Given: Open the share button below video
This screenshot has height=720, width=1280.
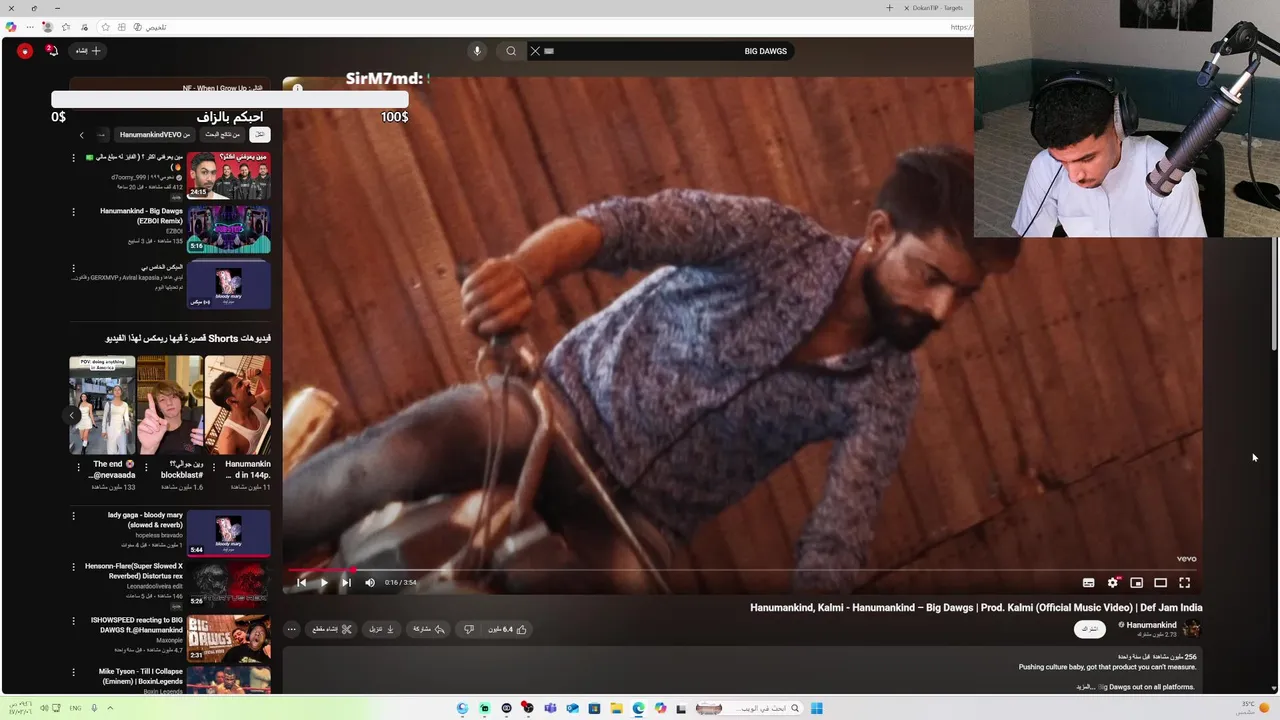Looking at the screenshot, I should pos(429,629).
